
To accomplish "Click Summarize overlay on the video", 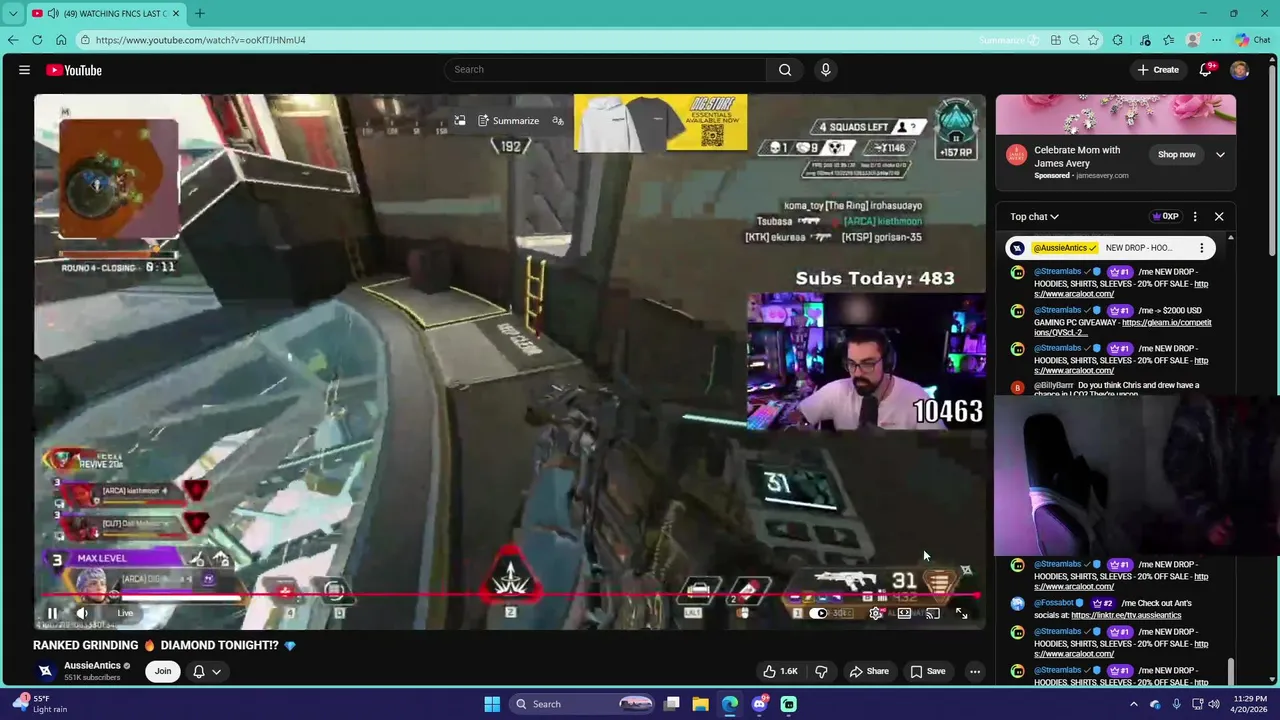I will point(508,121).
